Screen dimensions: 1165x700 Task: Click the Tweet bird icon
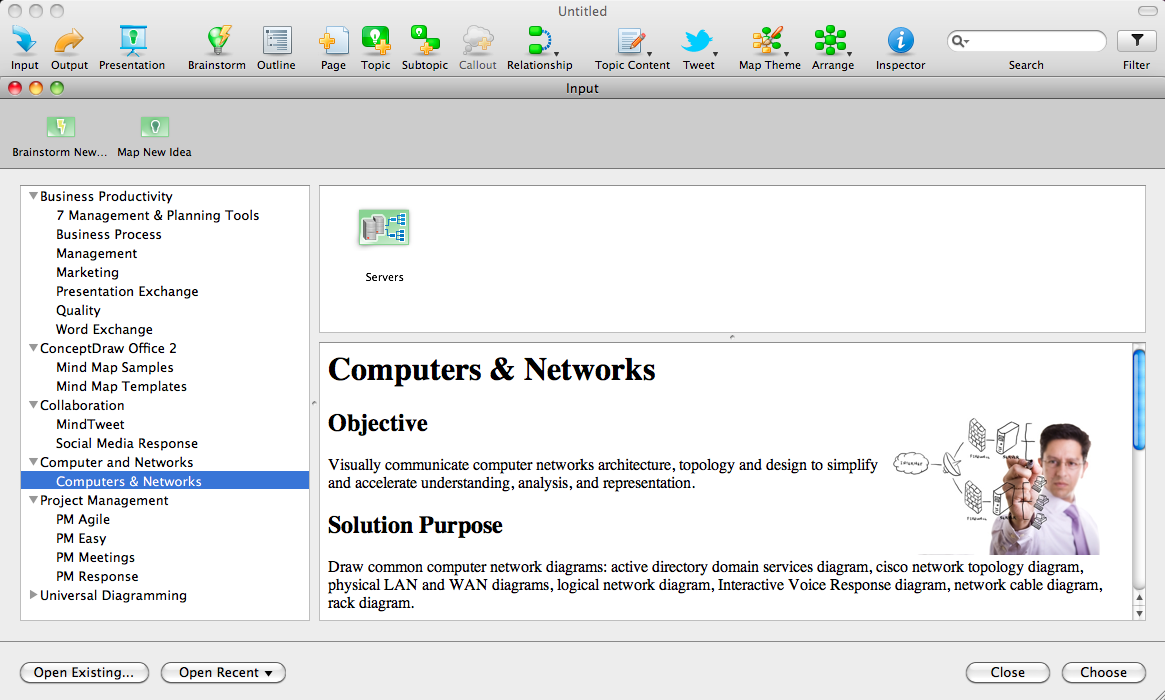pos(698,41)
